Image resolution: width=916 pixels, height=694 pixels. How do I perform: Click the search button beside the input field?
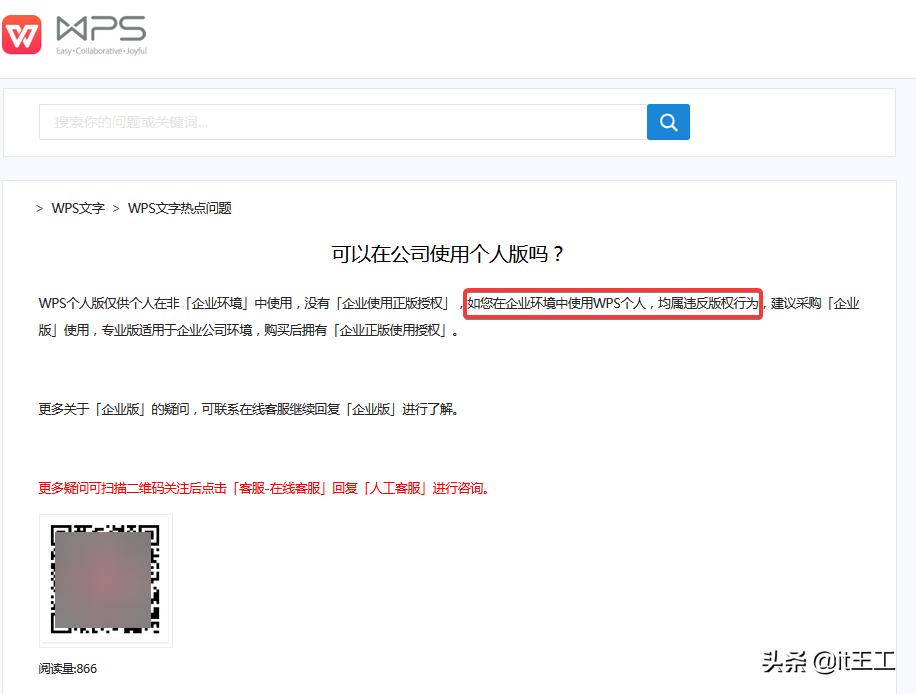coord(668,121)
